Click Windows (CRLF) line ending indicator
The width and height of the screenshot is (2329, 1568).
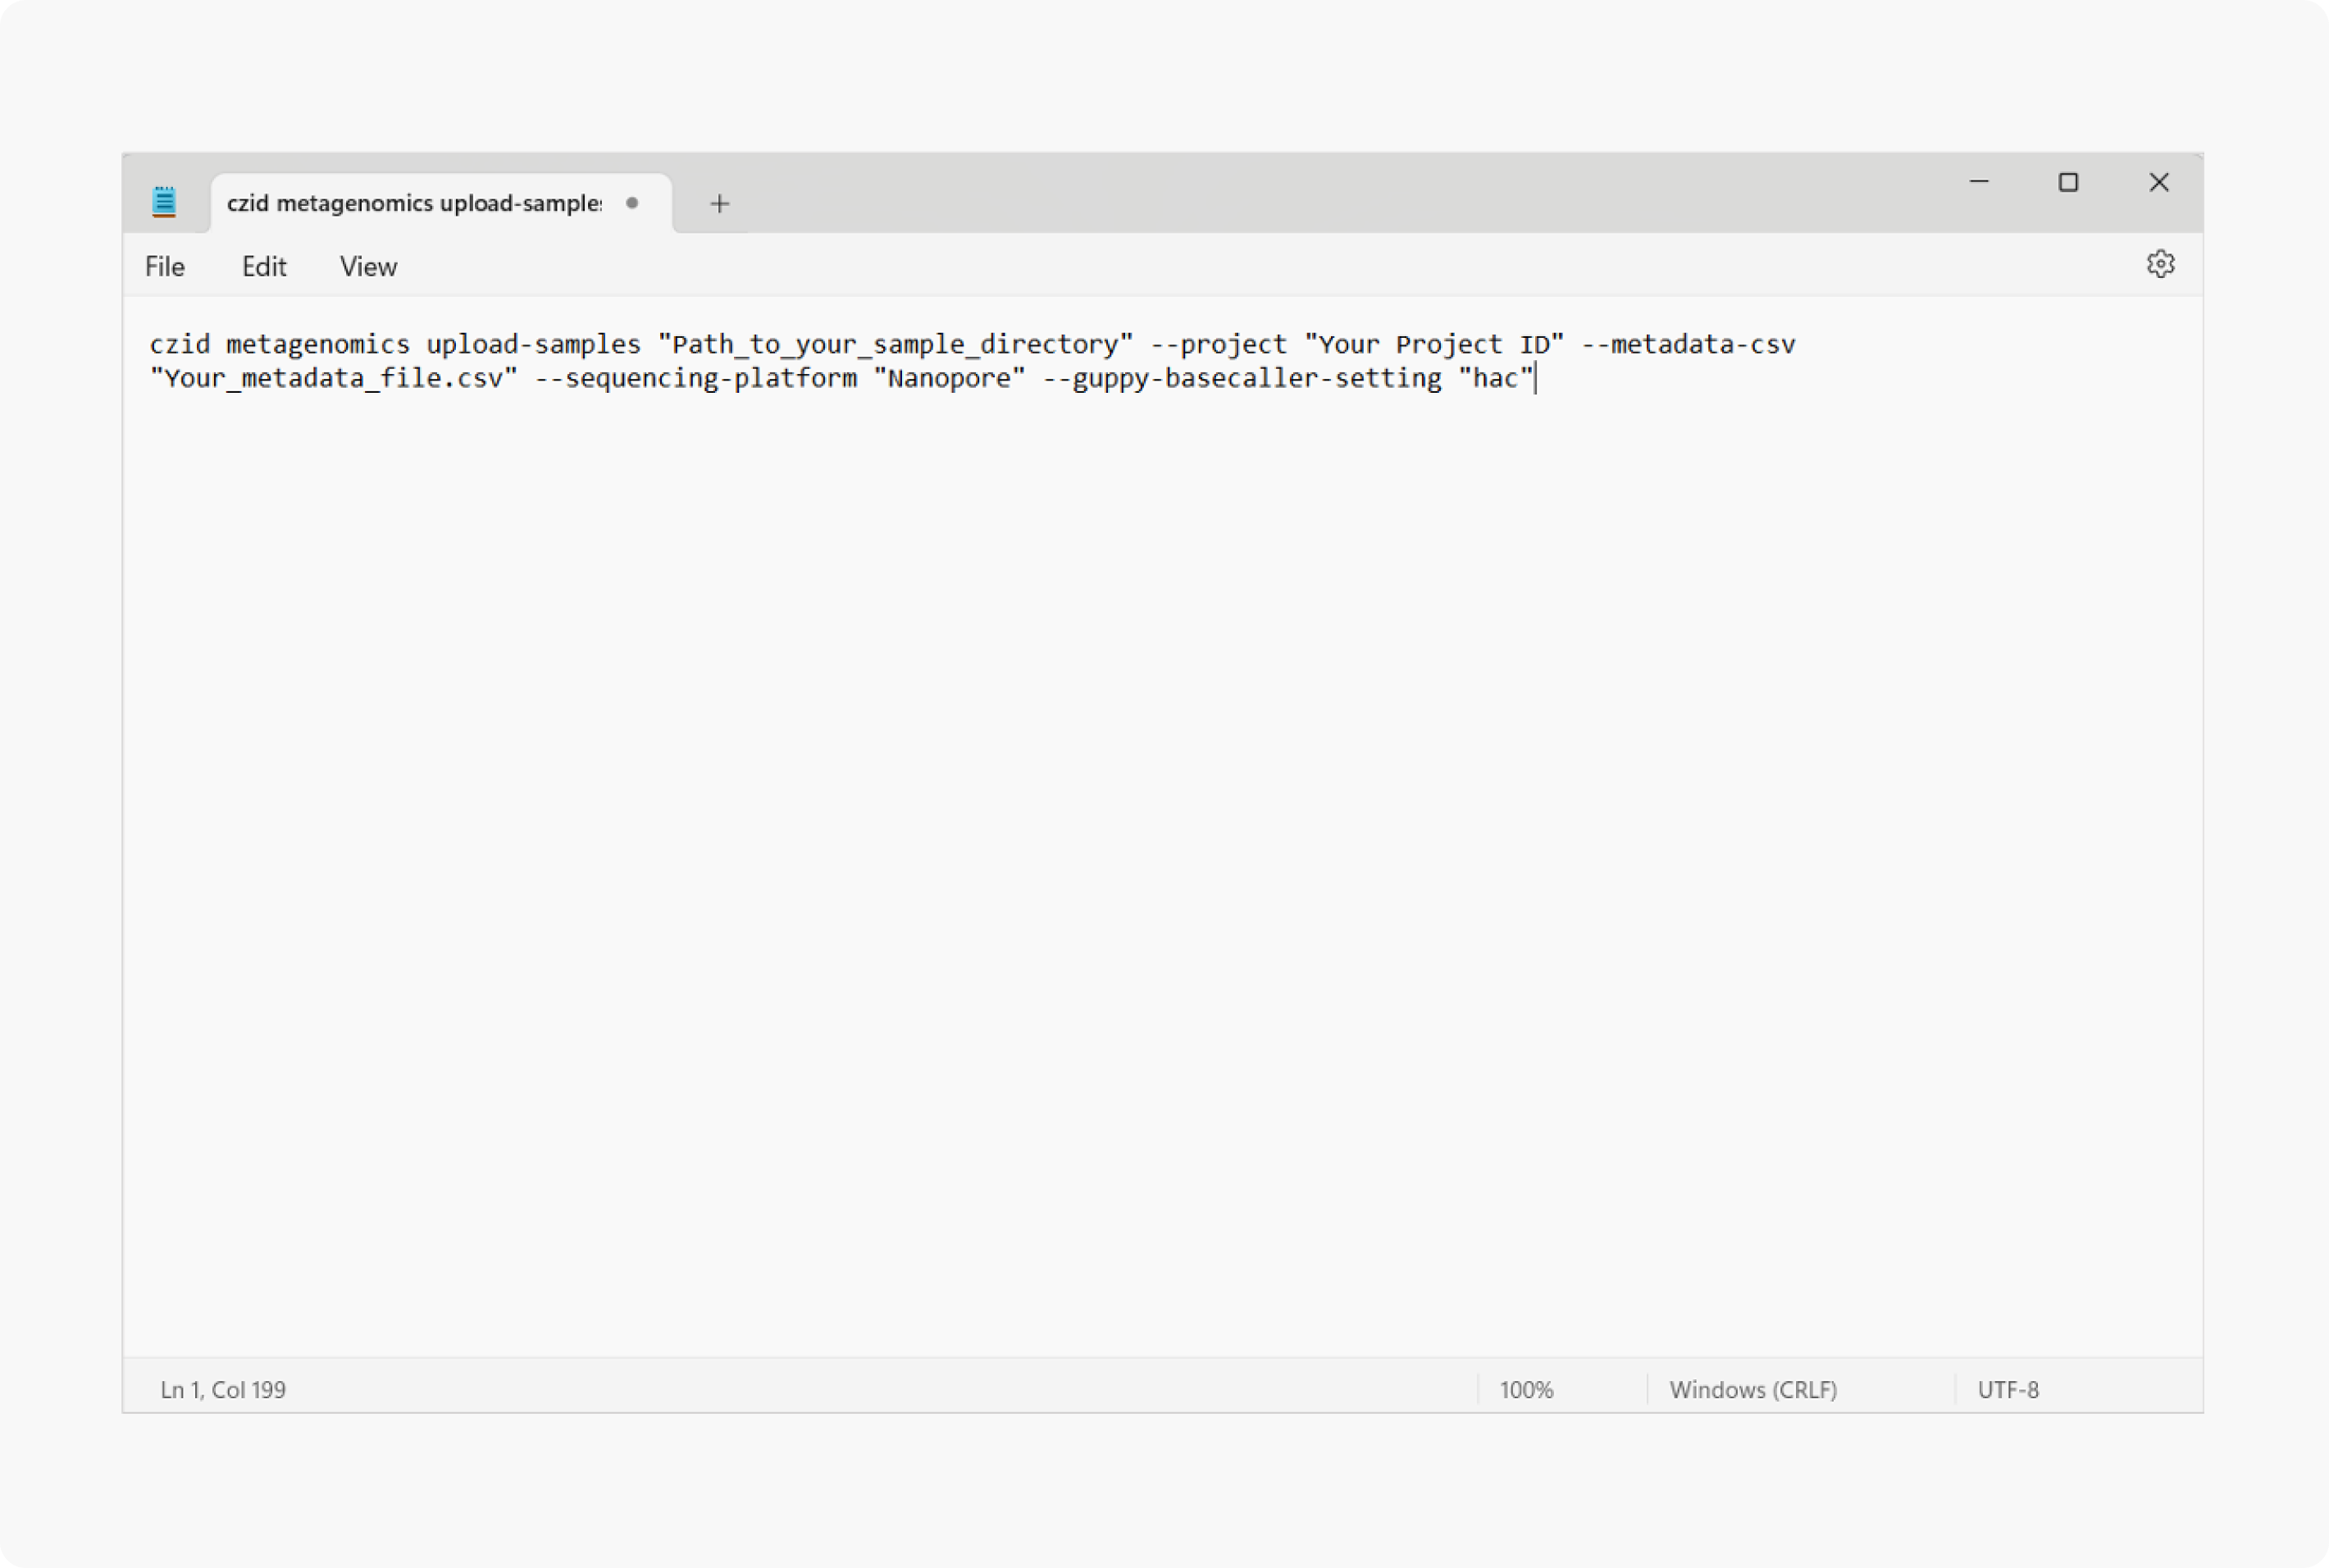click(x=1753, y=1389)
